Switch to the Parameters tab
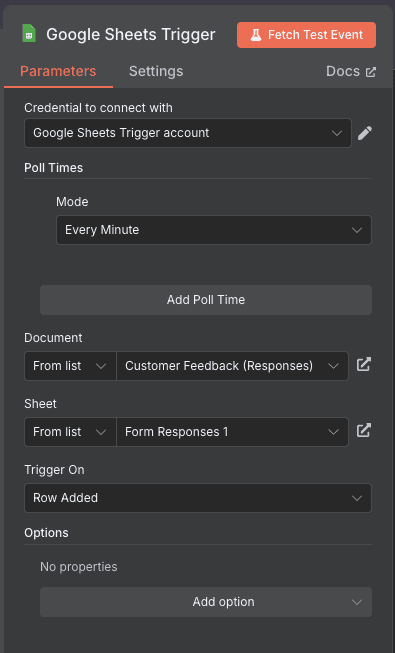Screen dimensions: 395x653 [x=58, y=71]
